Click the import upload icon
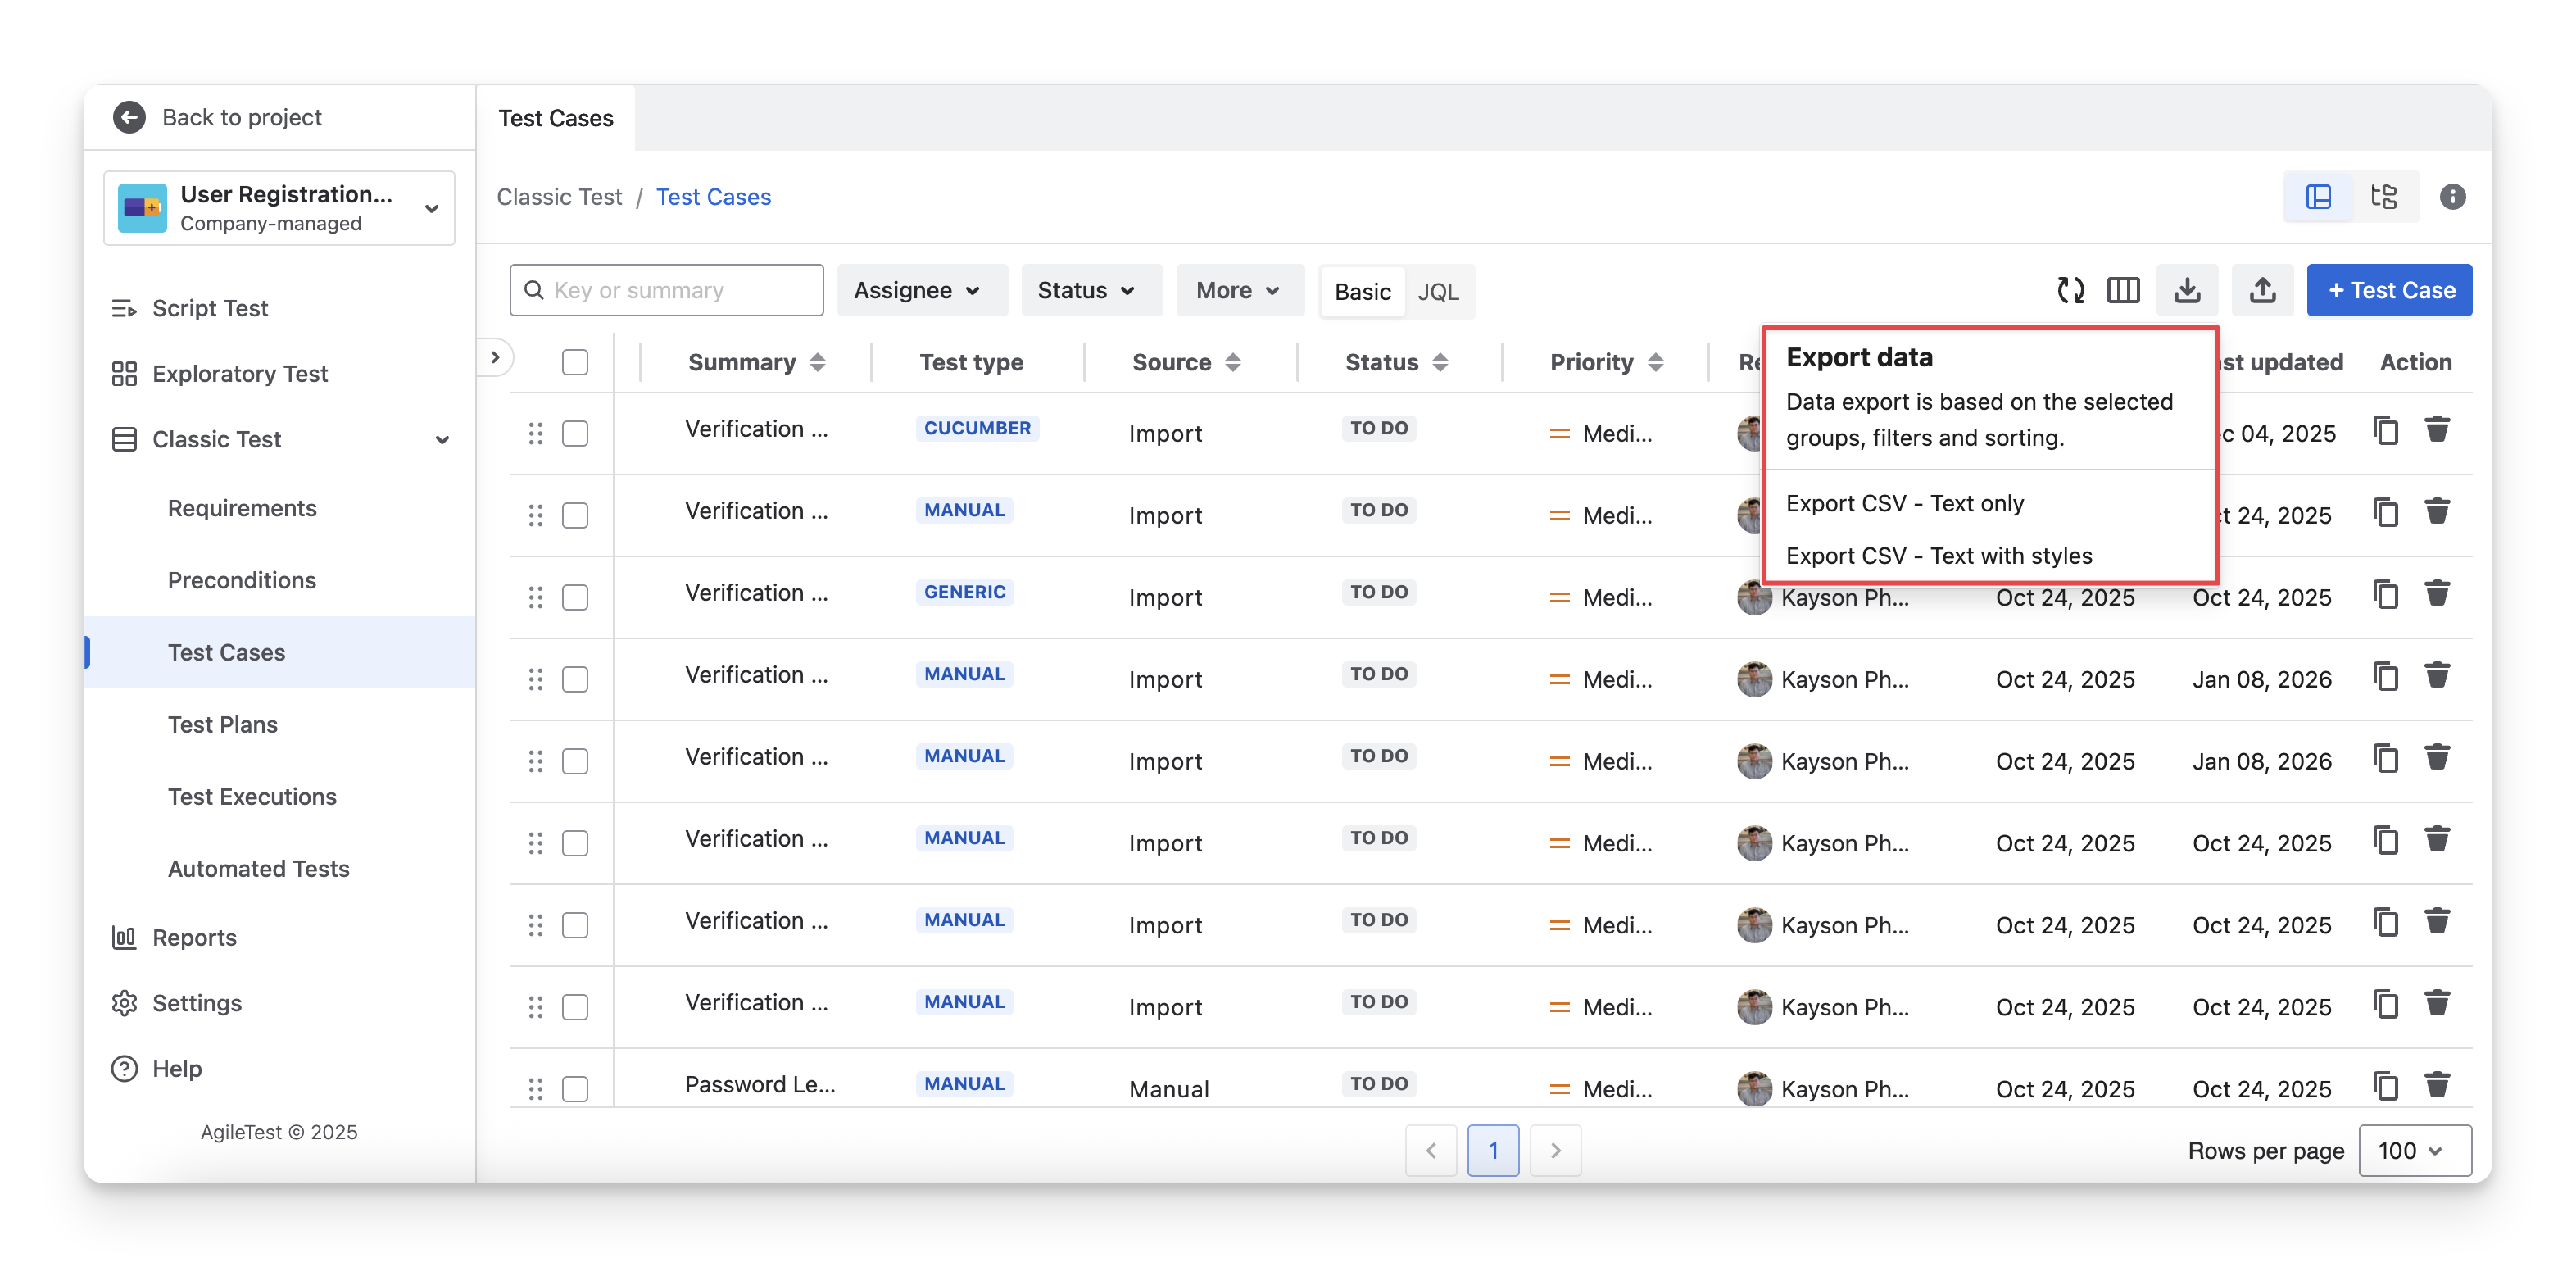Viewport: 2576px width, 1267px height. tap(2262, 290)
